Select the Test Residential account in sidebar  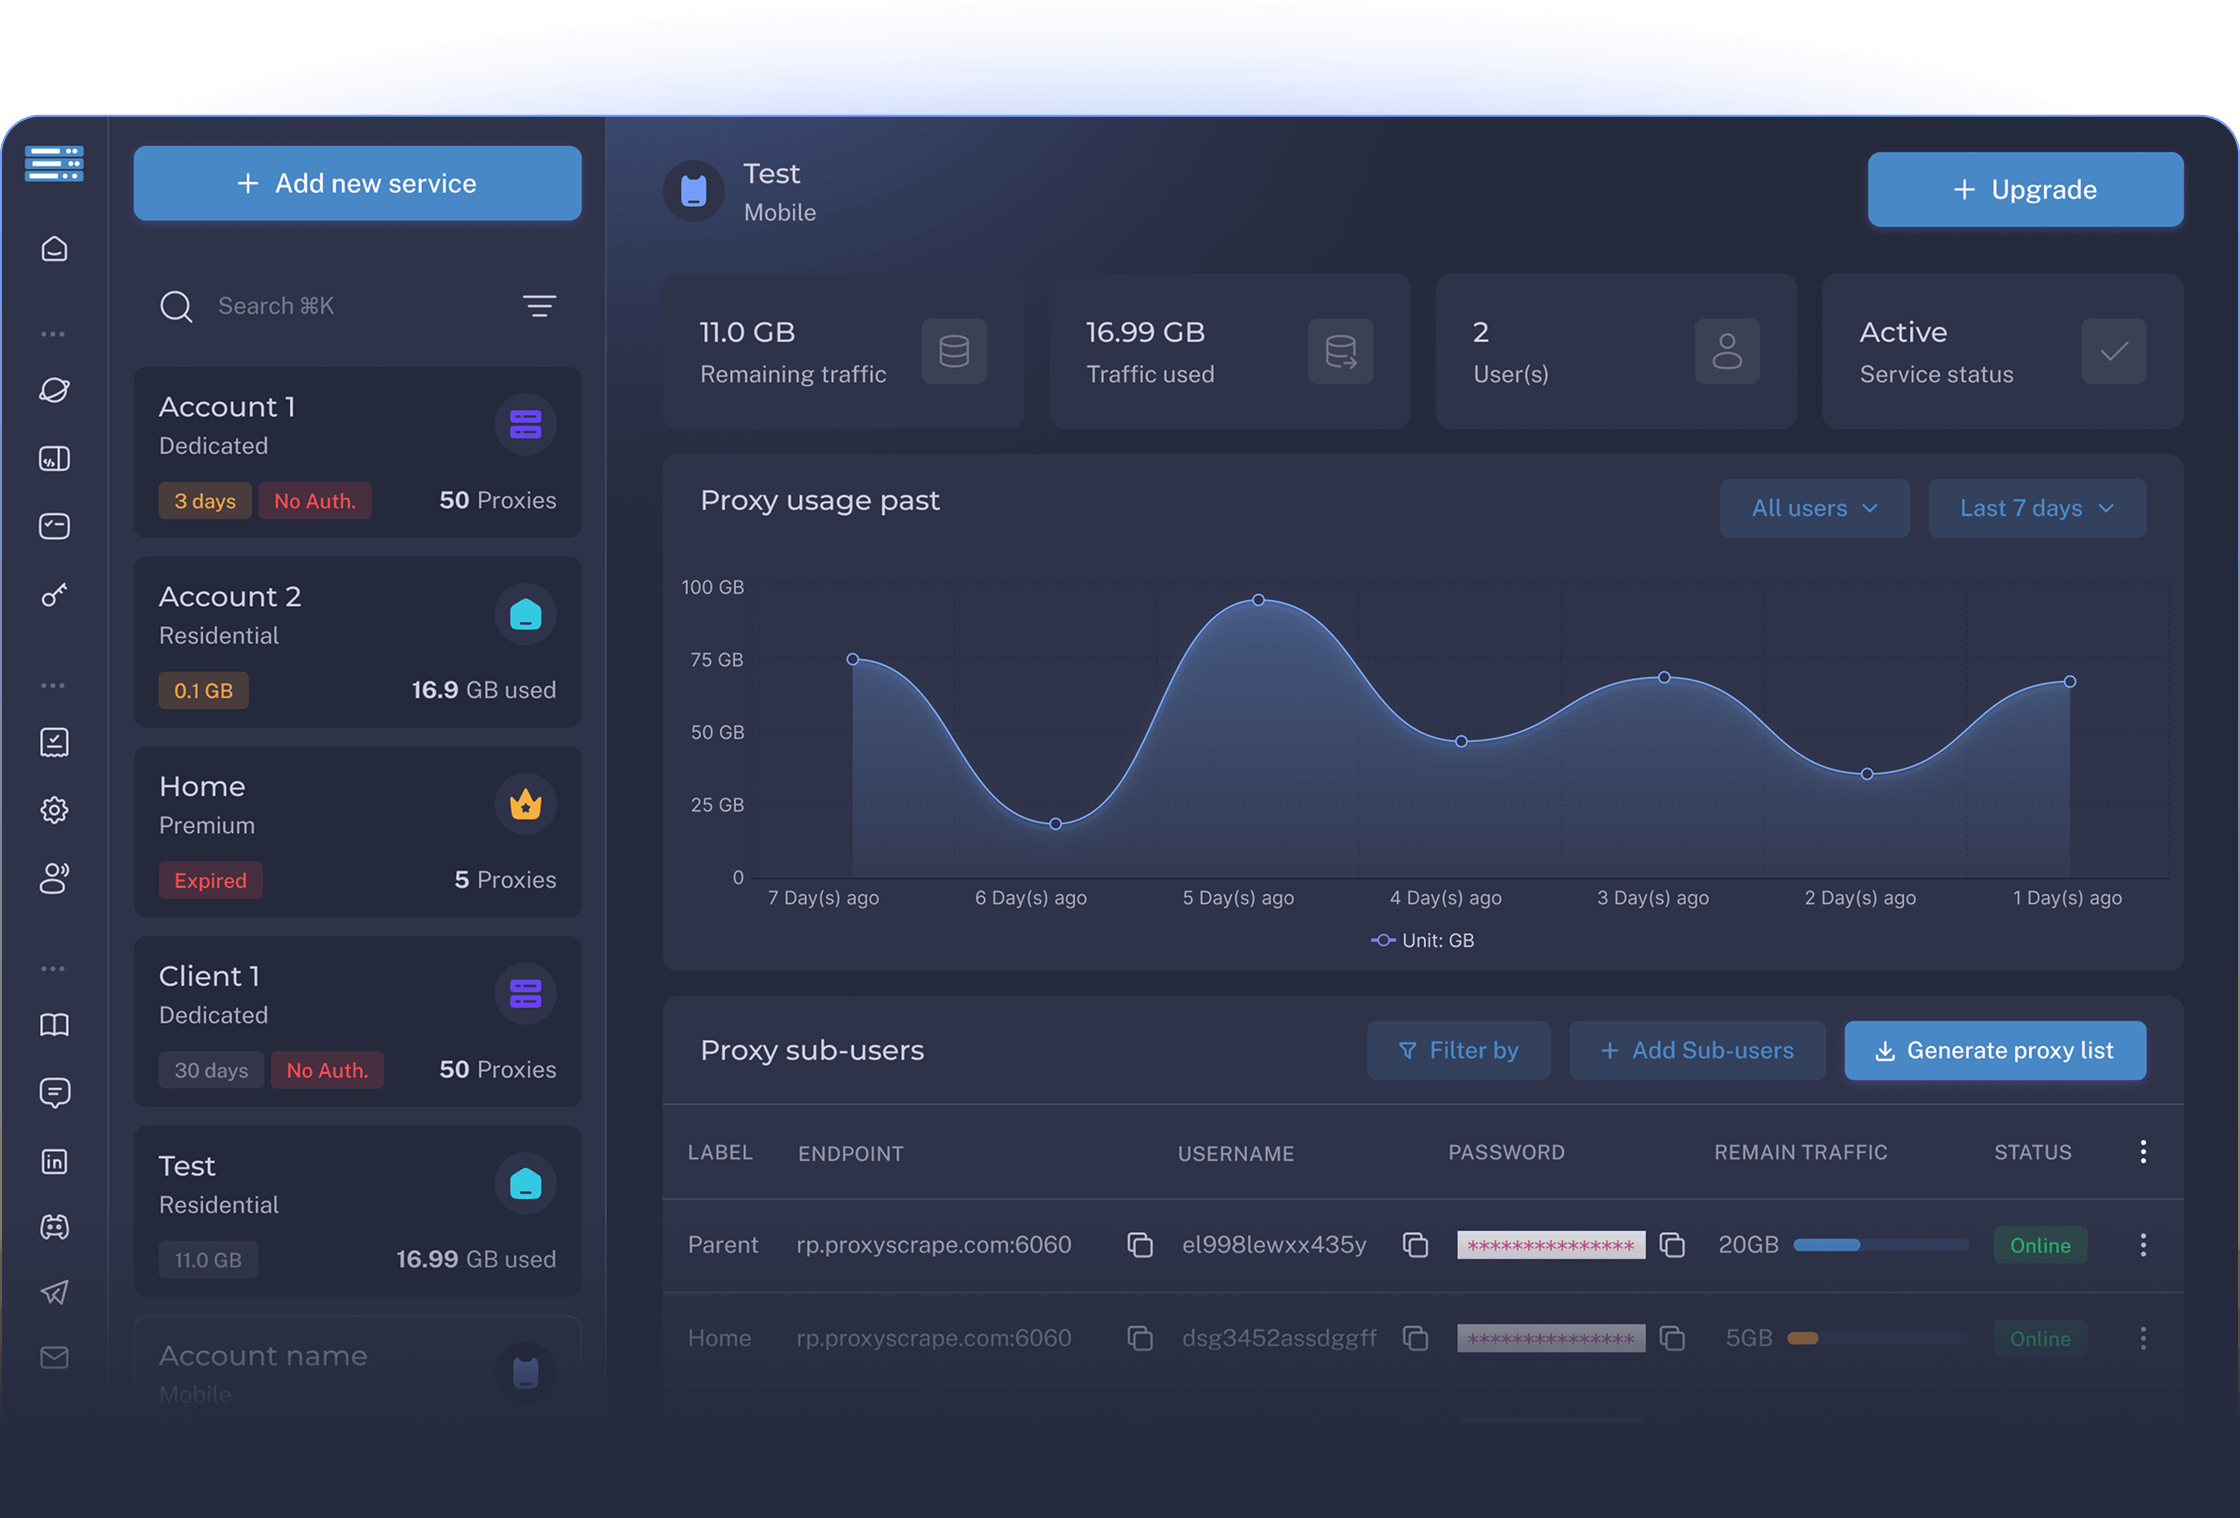tap(357, 1211)
